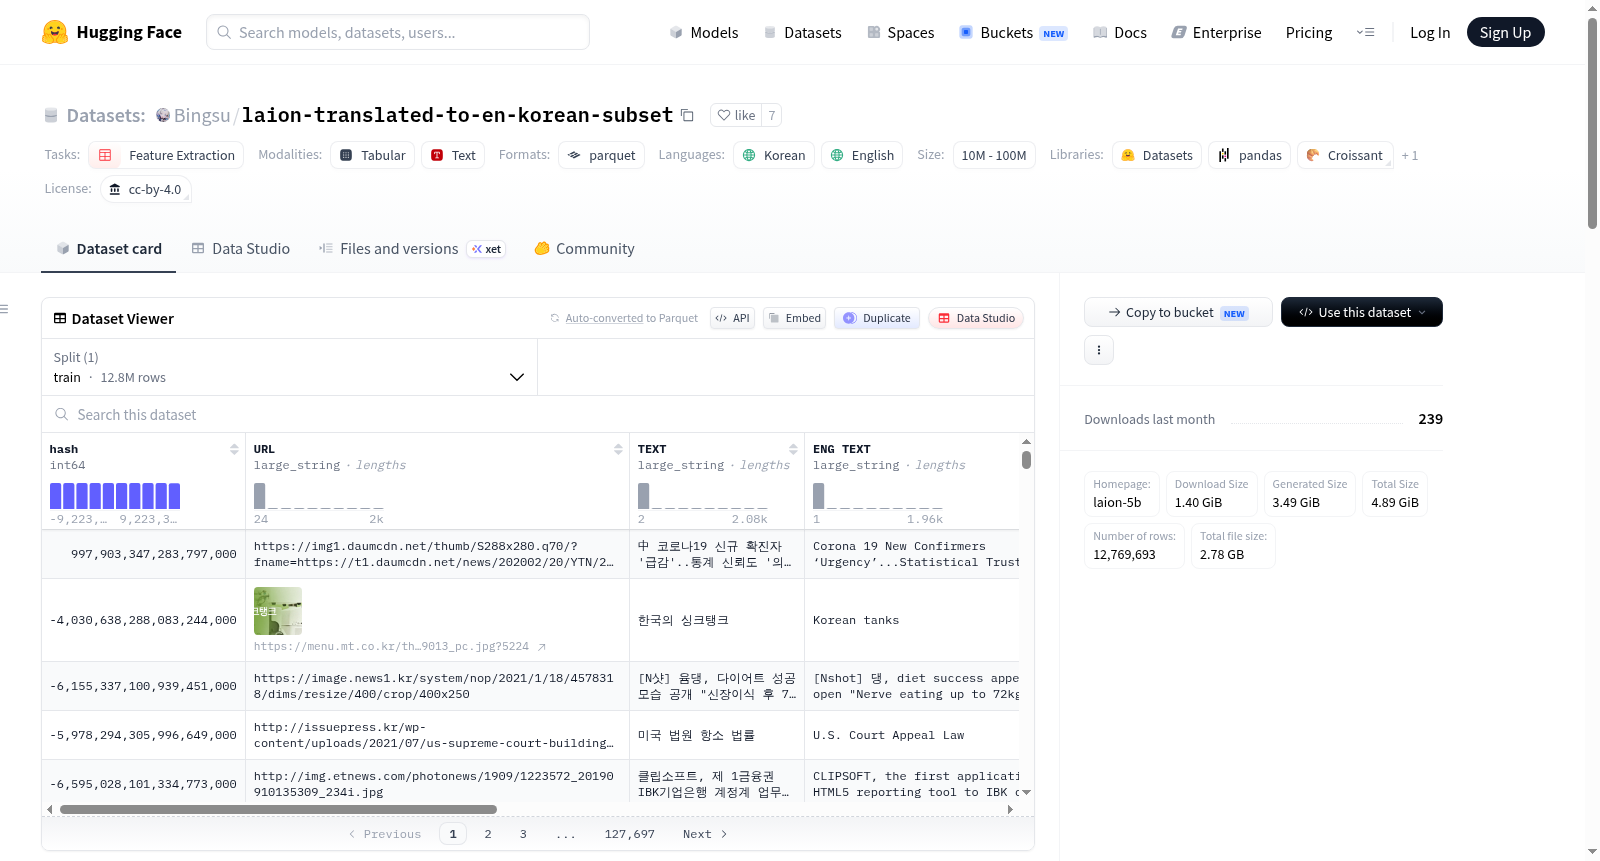Open Models in top navigation

pos(704,32)
